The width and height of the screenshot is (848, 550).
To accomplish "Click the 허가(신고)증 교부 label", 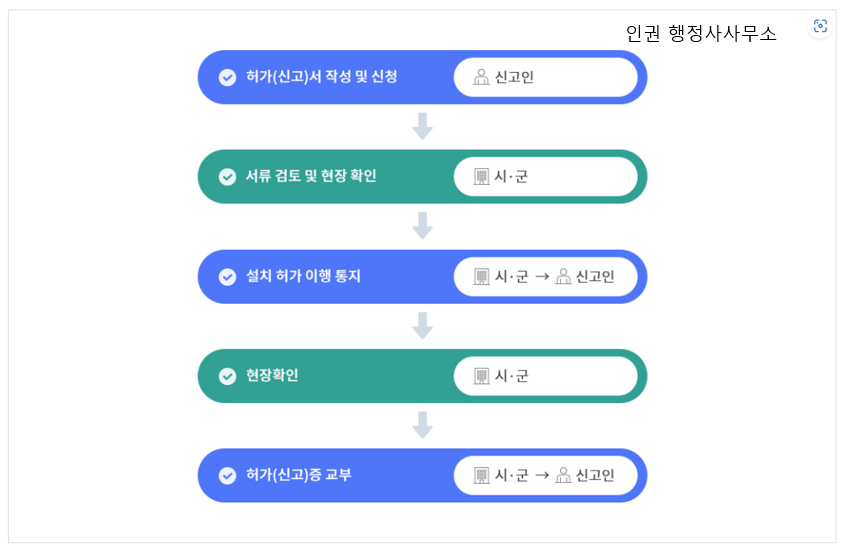I will [299, 475].
